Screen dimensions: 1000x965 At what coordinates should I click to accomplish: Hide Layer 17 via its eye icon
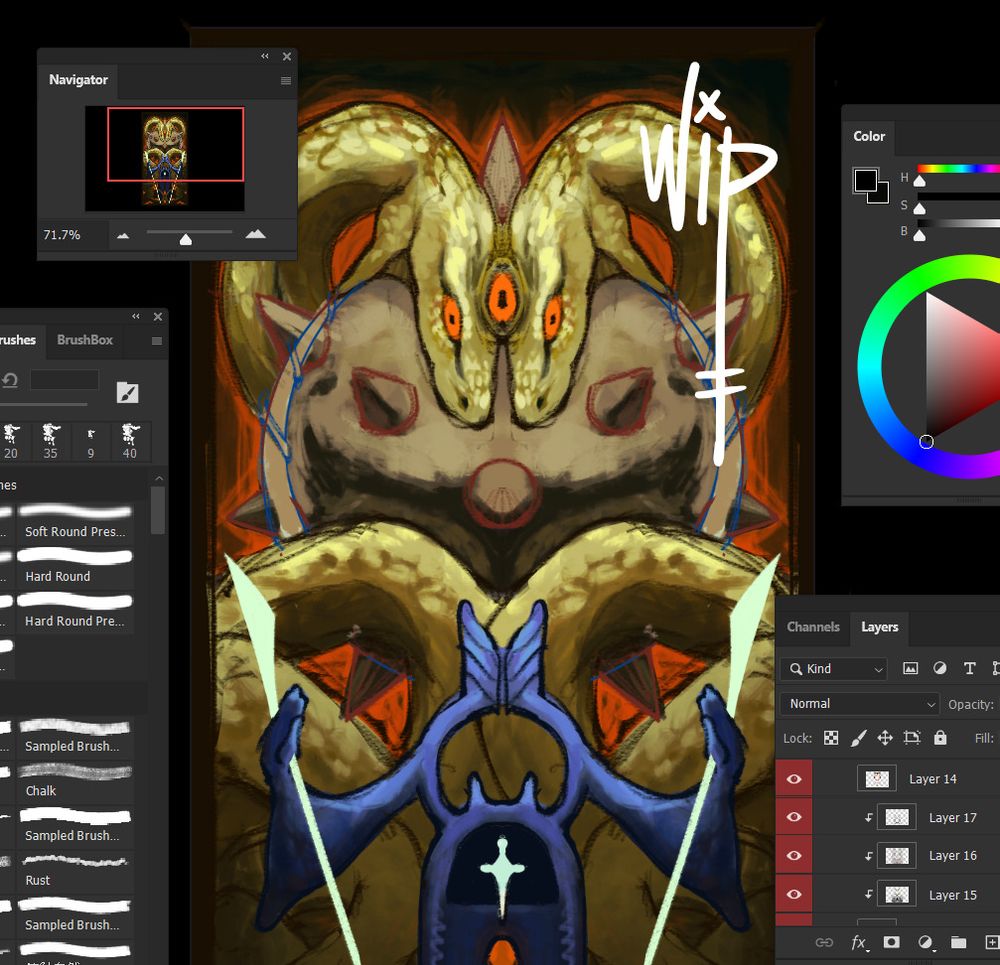click(794, 817)
